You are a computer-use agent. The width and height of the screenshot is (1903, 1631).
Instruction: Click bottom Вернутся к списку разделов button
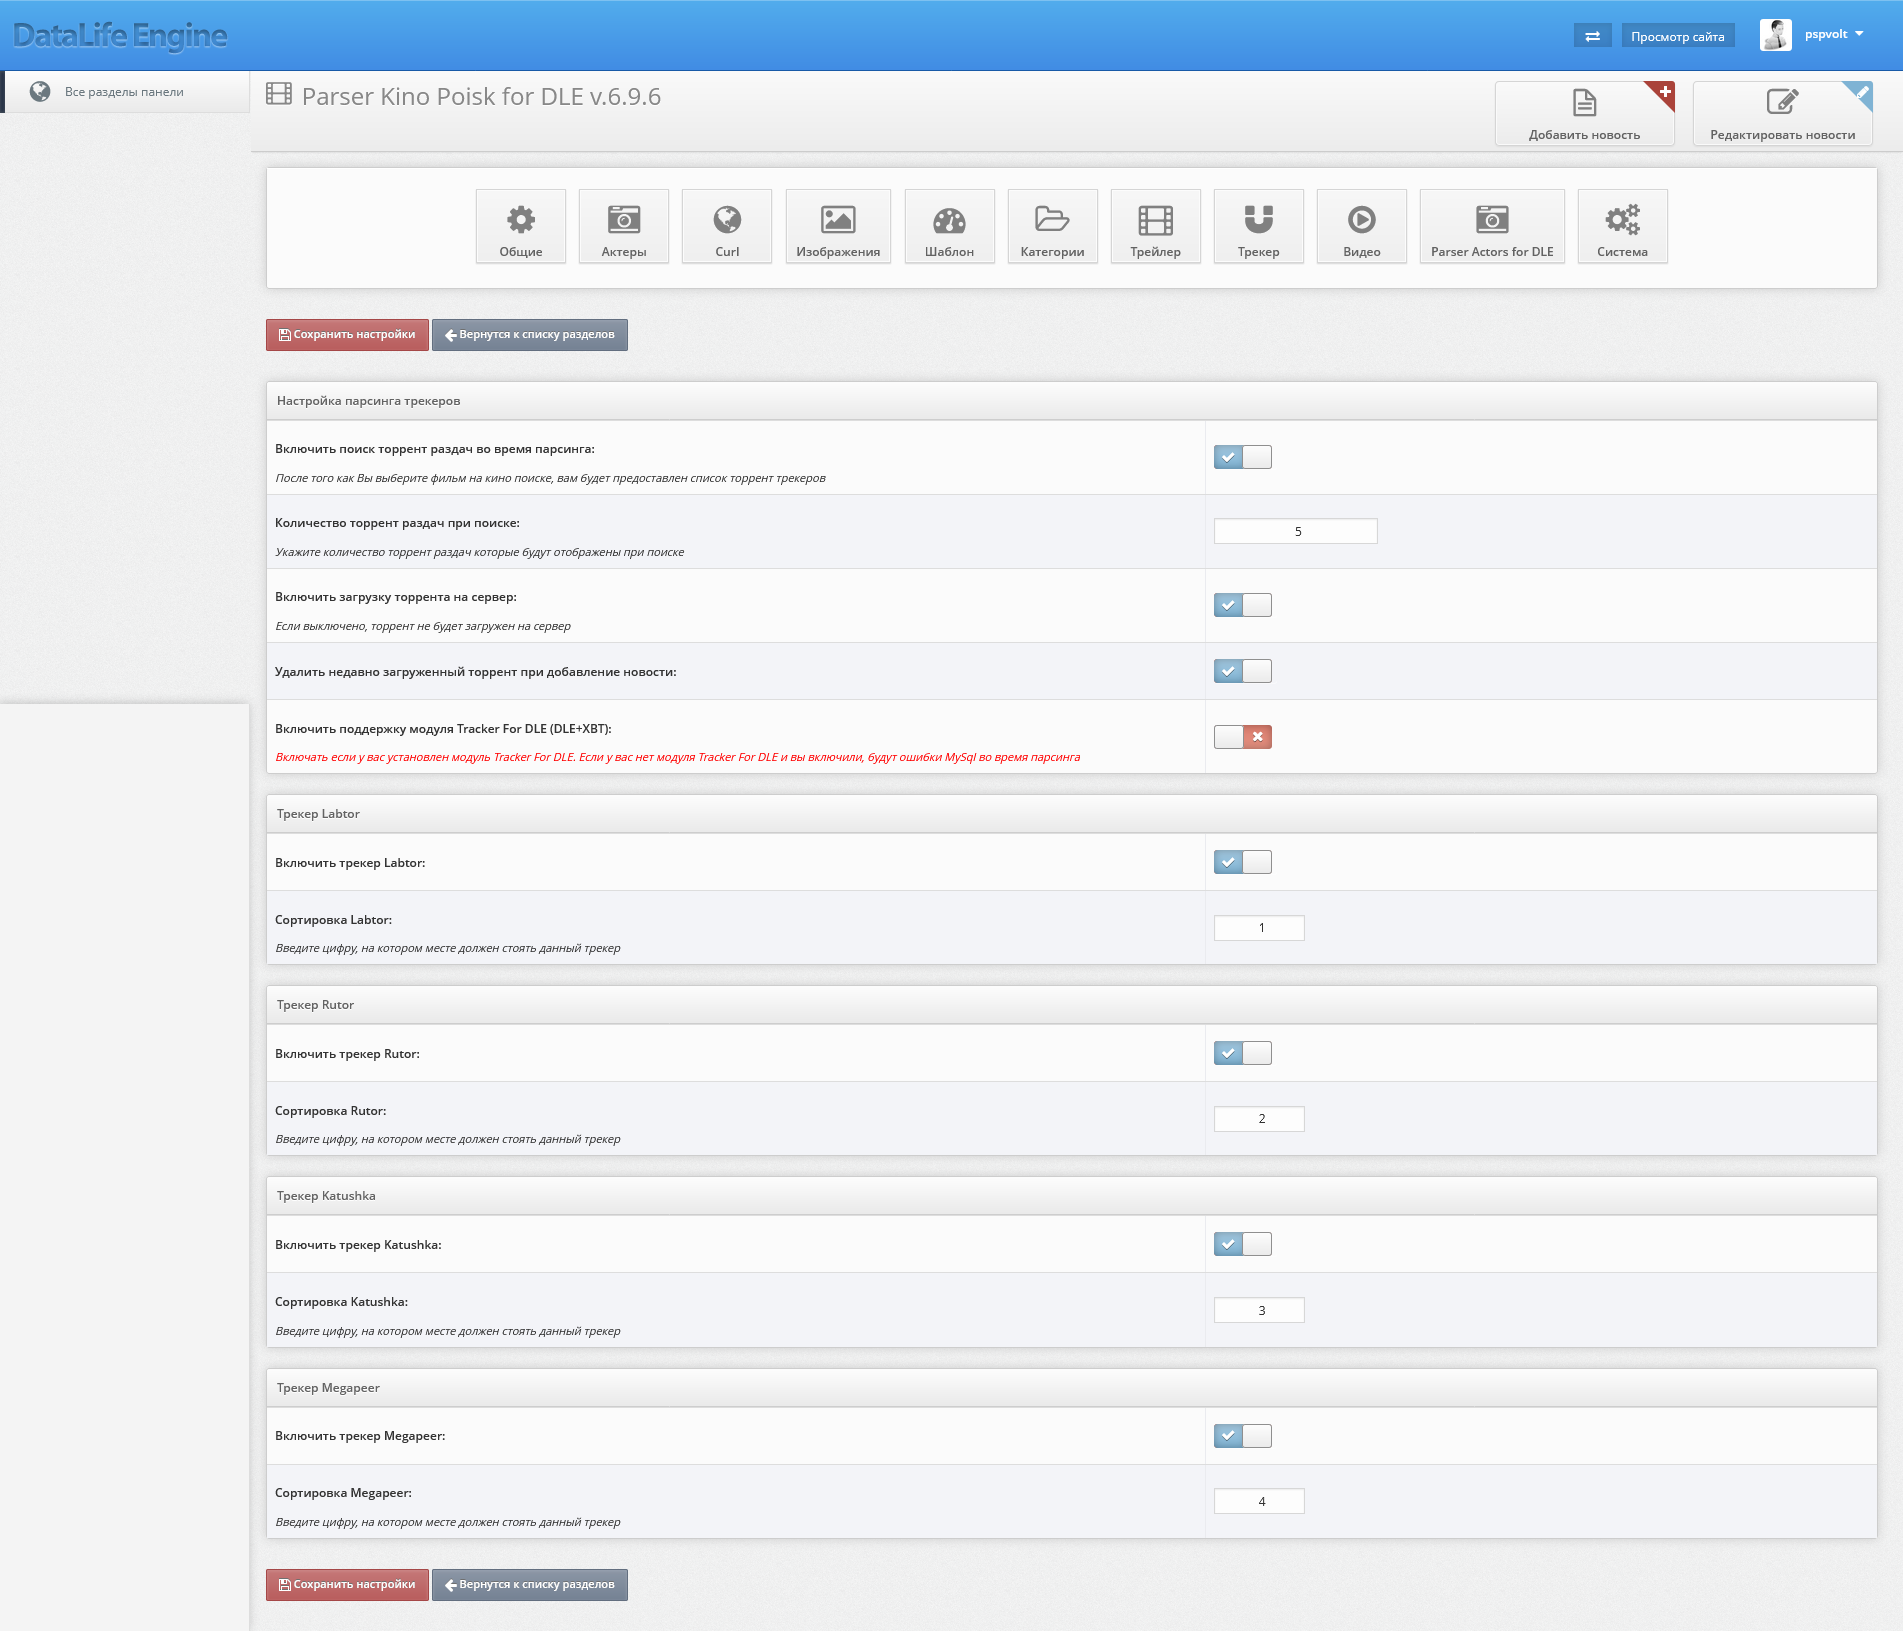tap(530, 1585)
